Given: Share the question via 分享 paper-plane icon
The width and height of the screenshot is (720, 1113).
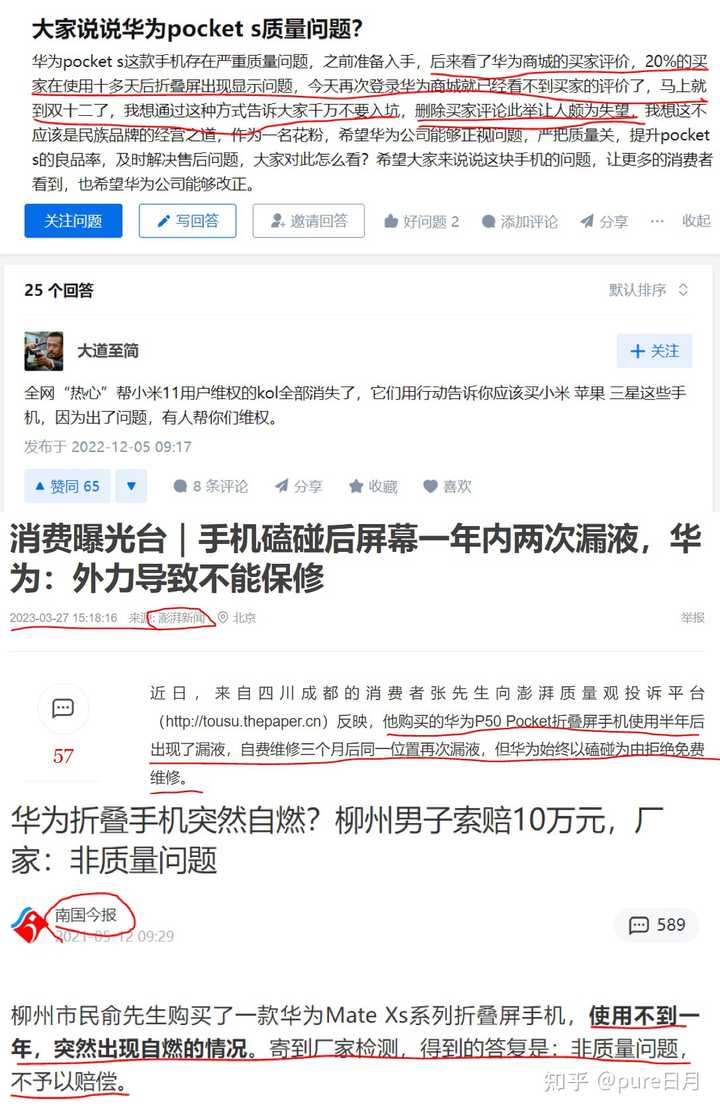Looking at the screenshot, I should pos(587,221).
